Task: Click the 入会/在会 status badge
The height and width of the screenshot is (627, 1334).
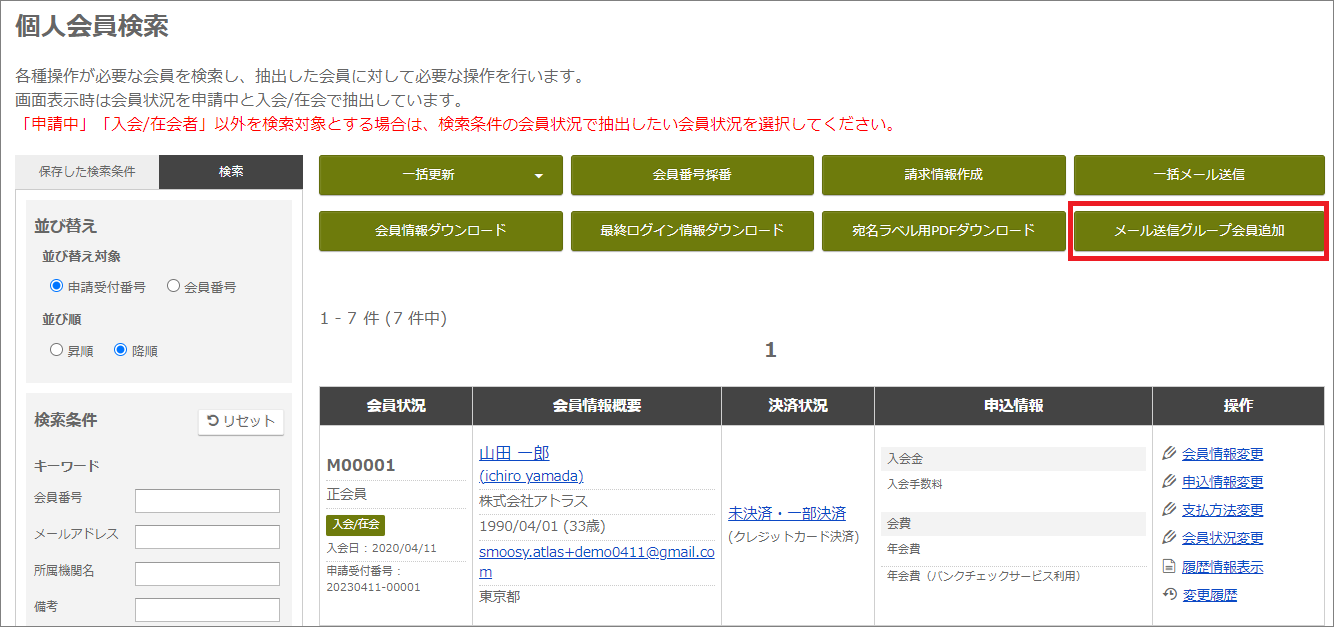Action: (356, 525)
